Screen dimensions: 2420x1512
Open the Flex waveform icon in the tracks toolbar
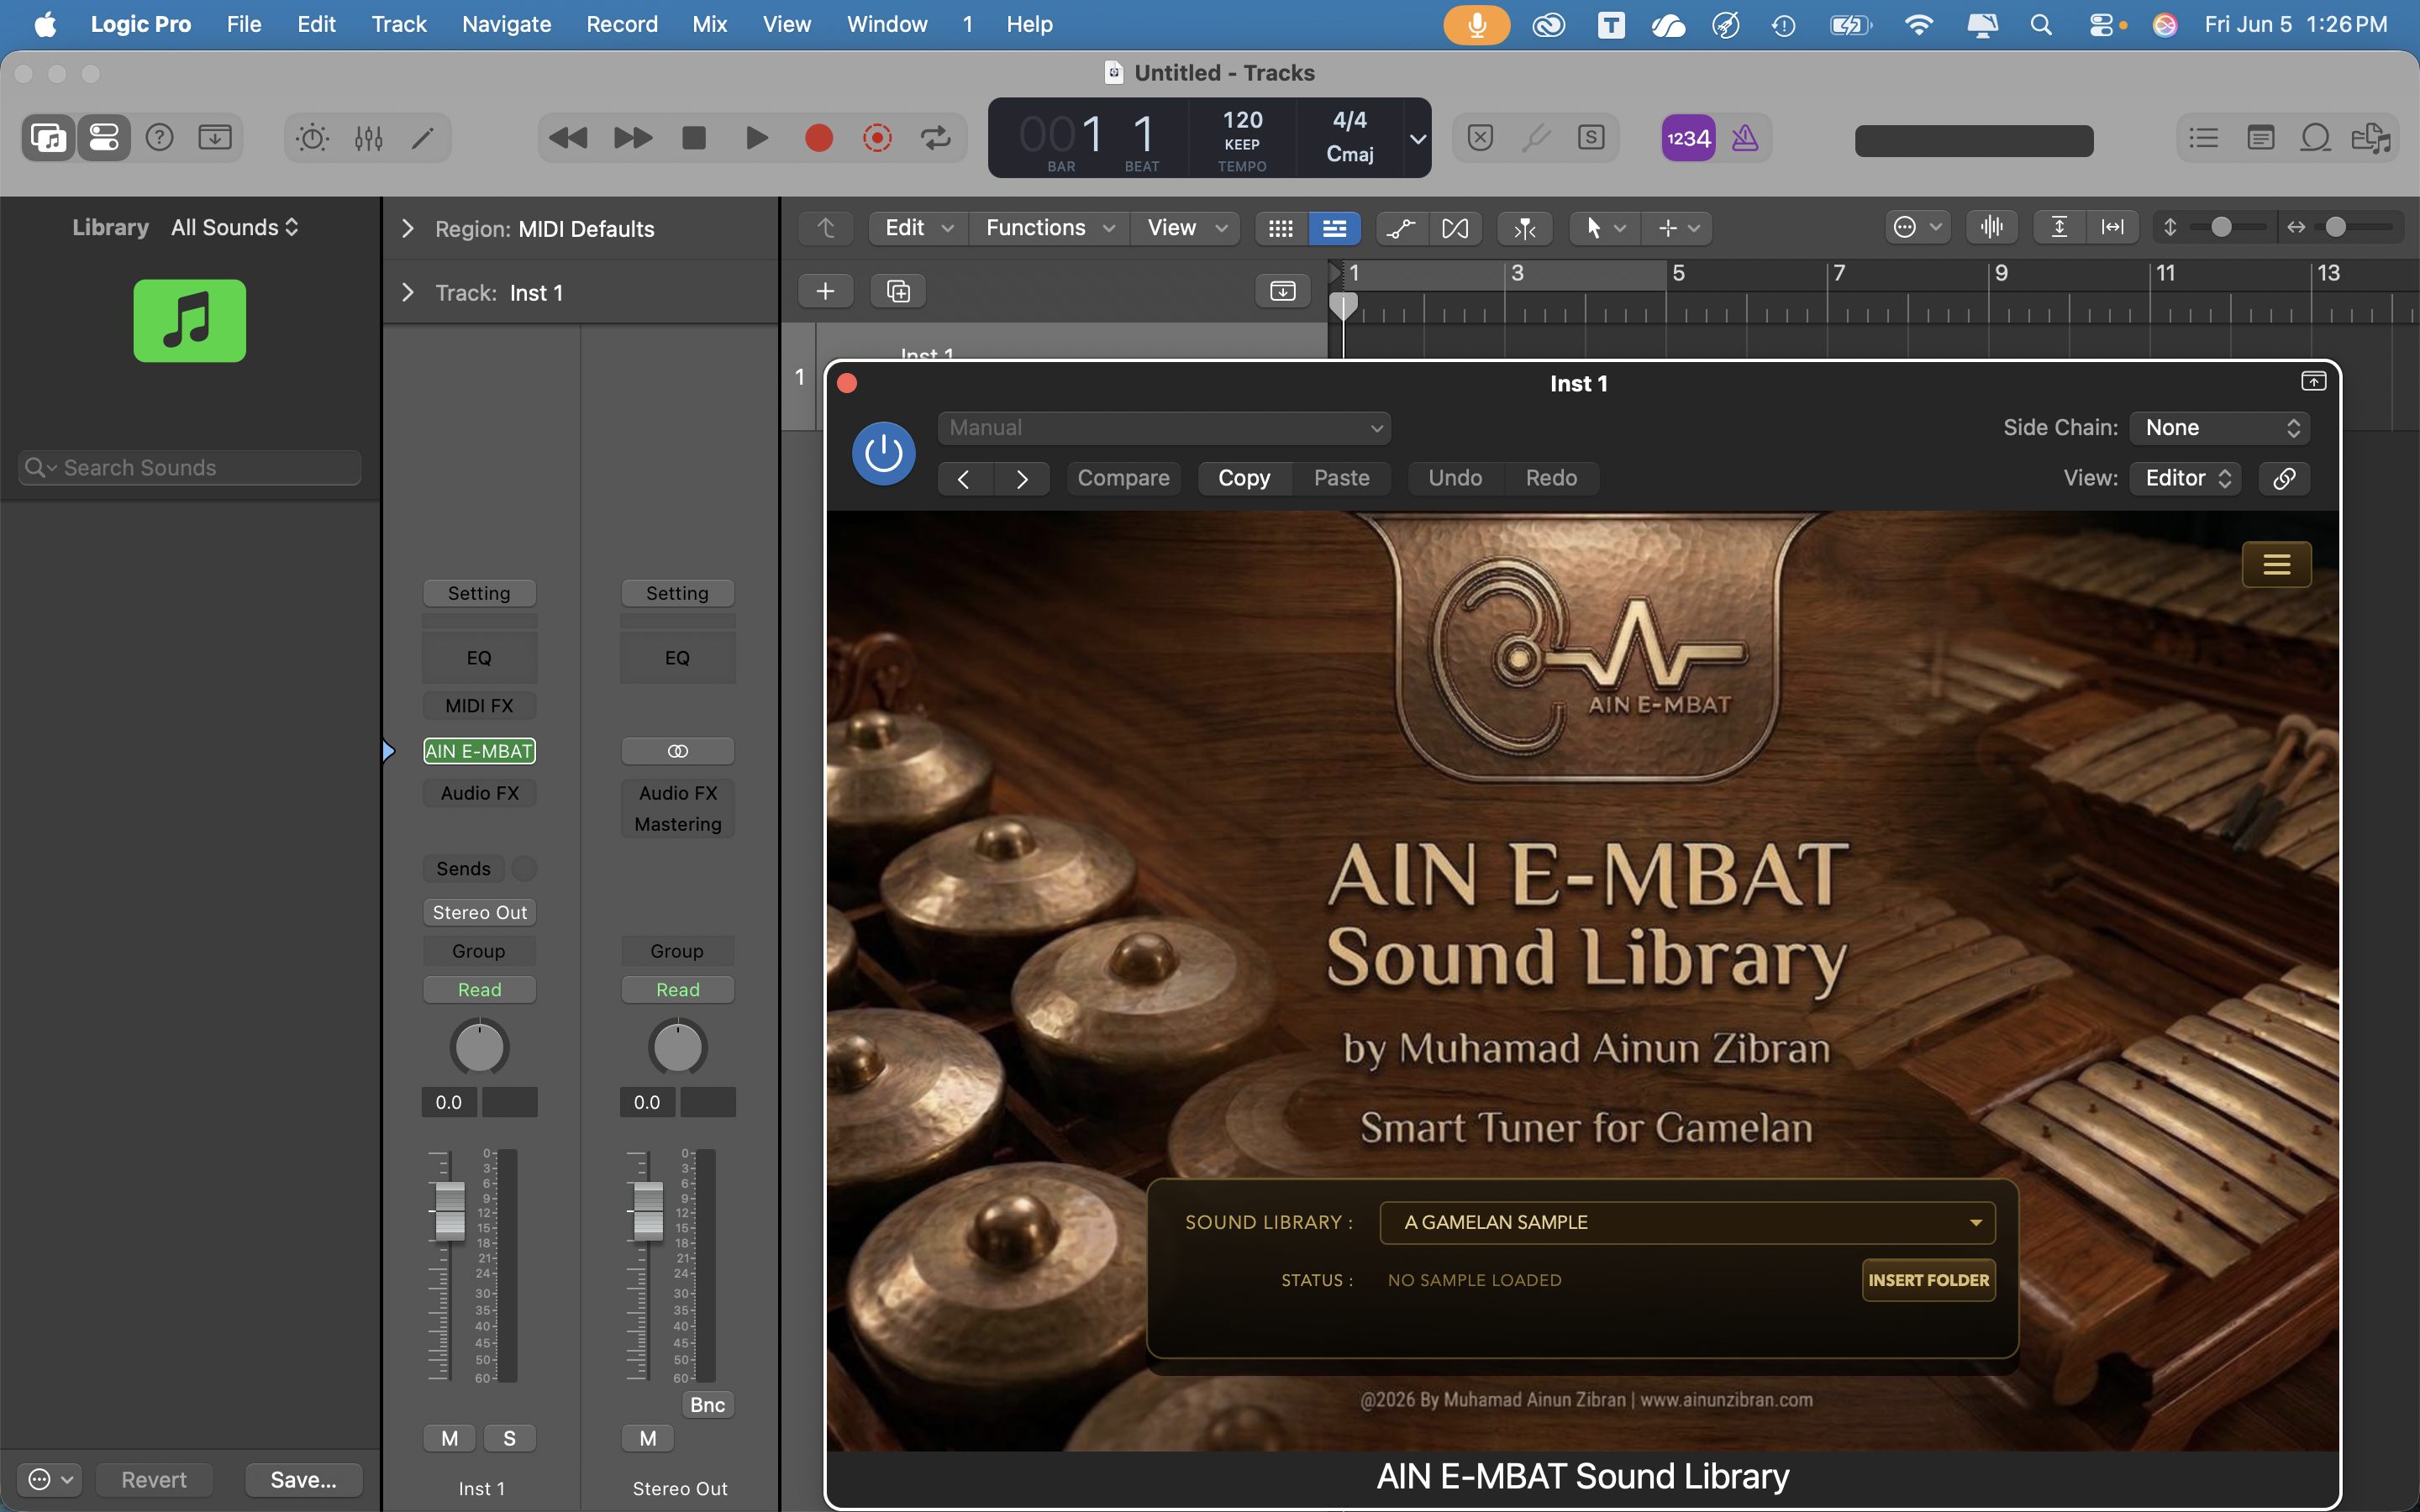(1992, 228)
